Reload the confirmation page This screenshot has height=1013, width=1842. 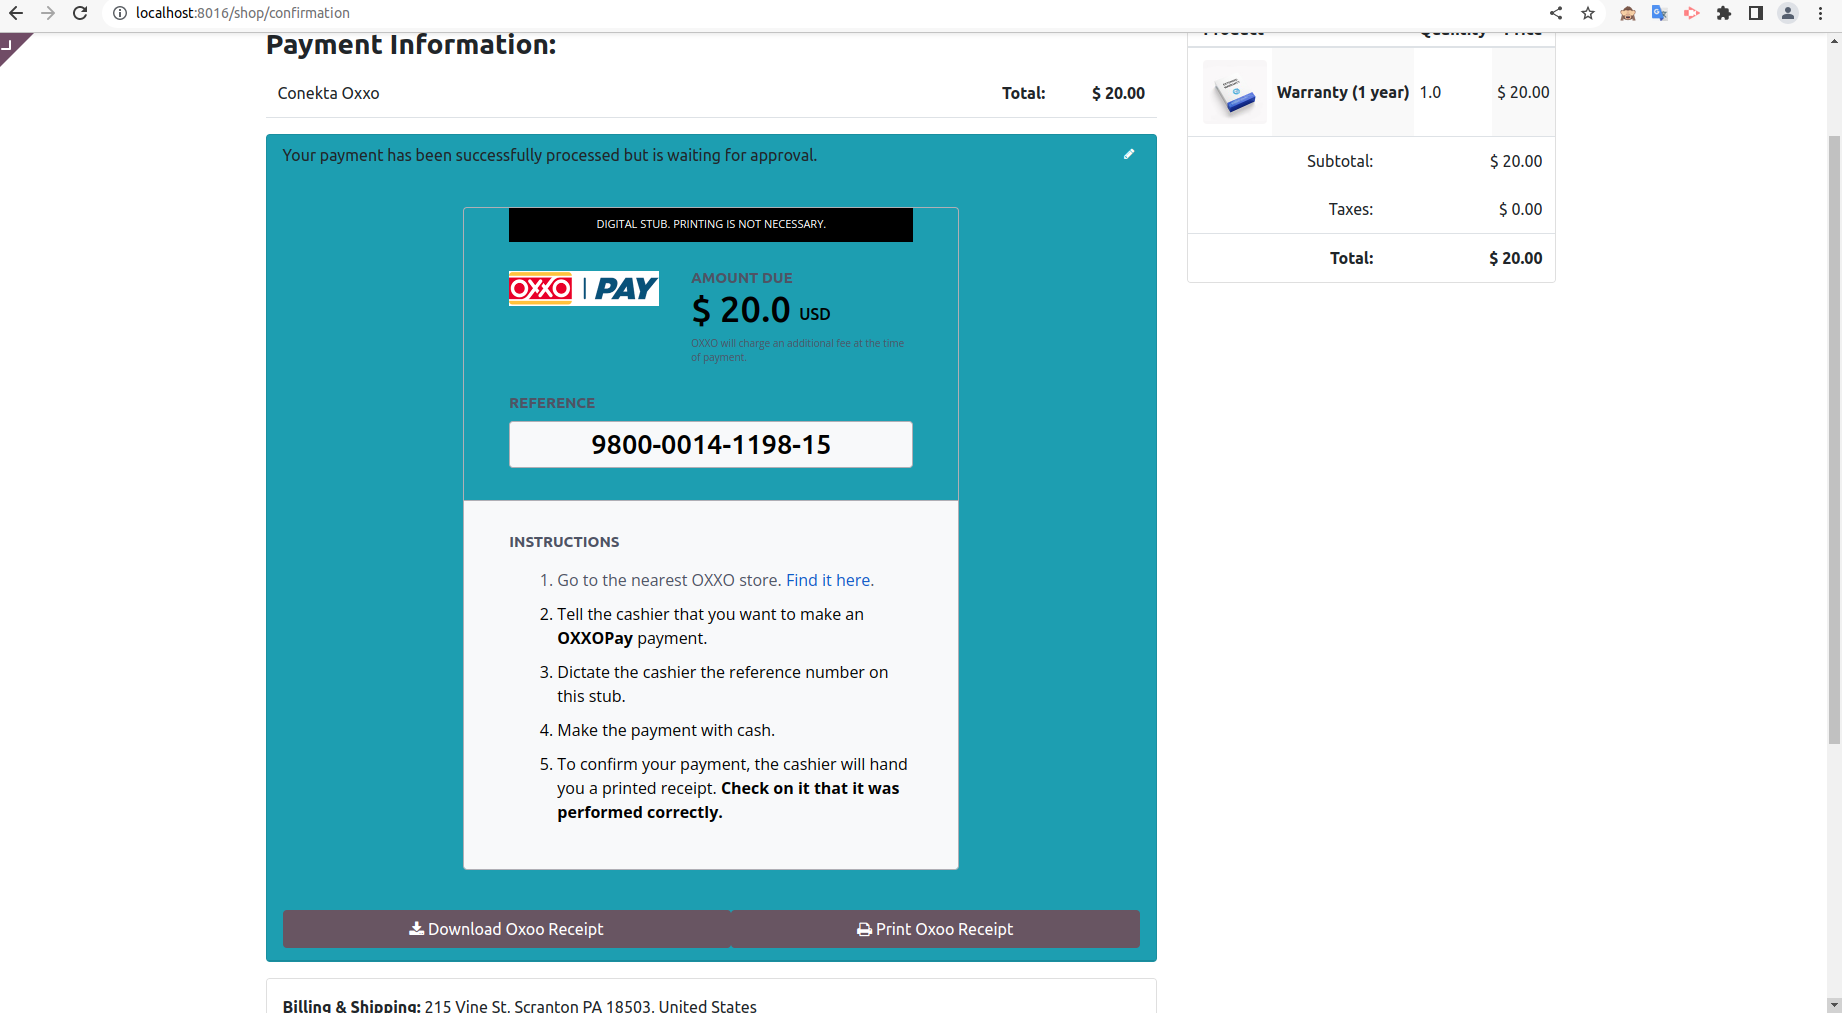click(80, 13)
